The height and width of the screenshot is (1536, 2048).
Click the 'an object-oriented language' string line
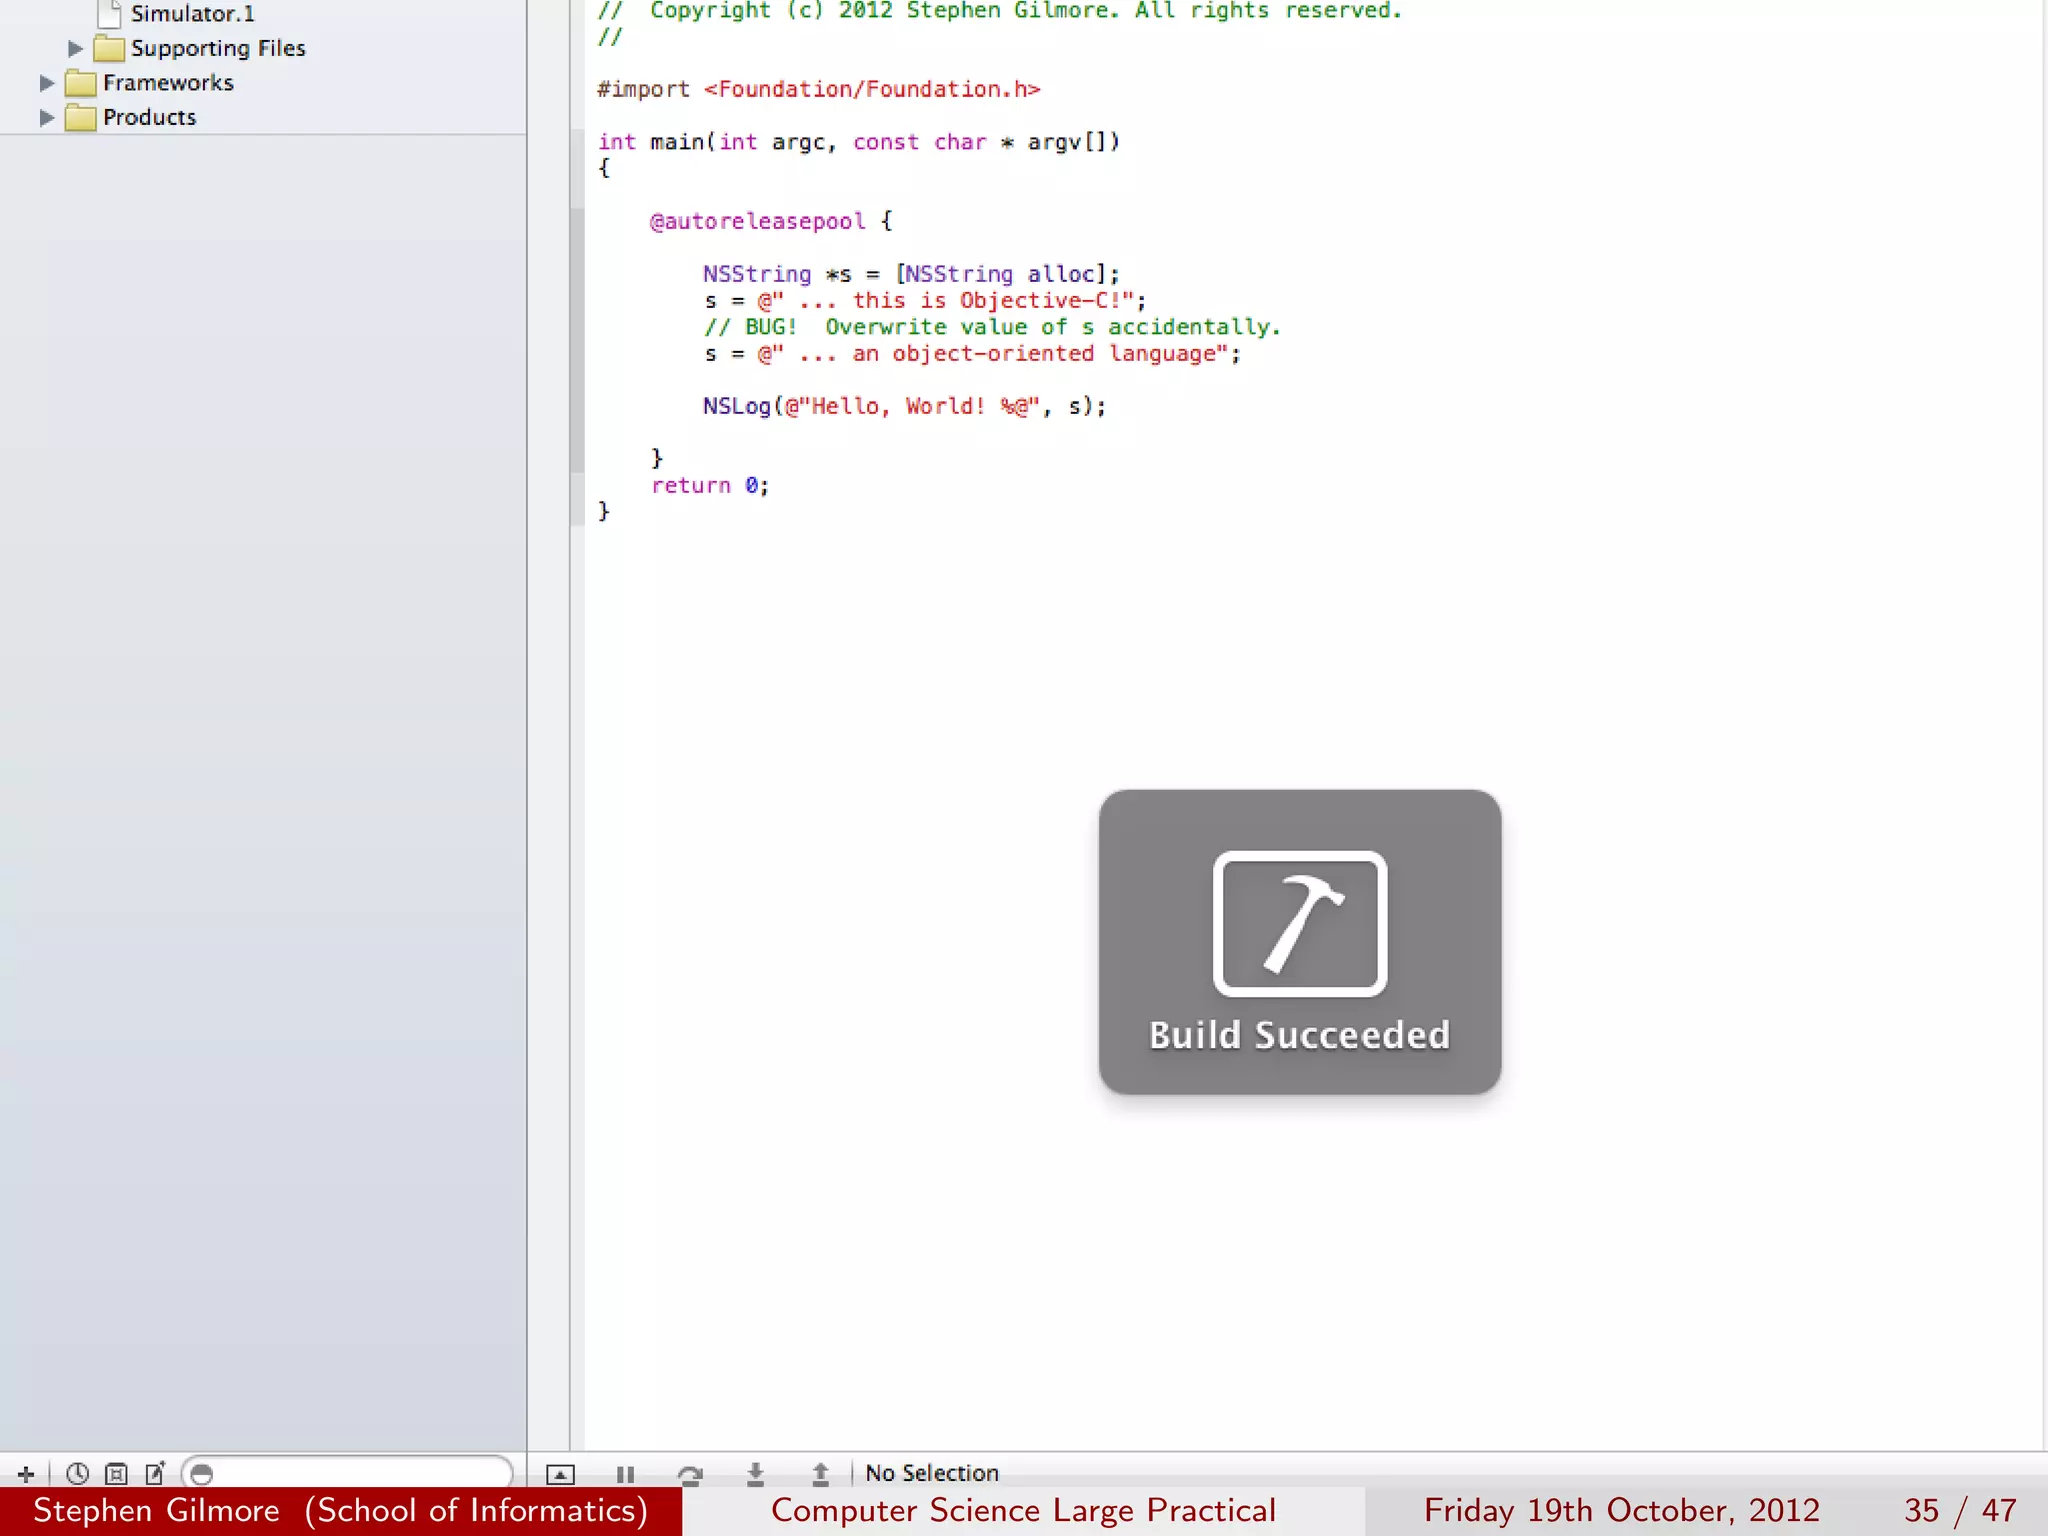point(972,353)
